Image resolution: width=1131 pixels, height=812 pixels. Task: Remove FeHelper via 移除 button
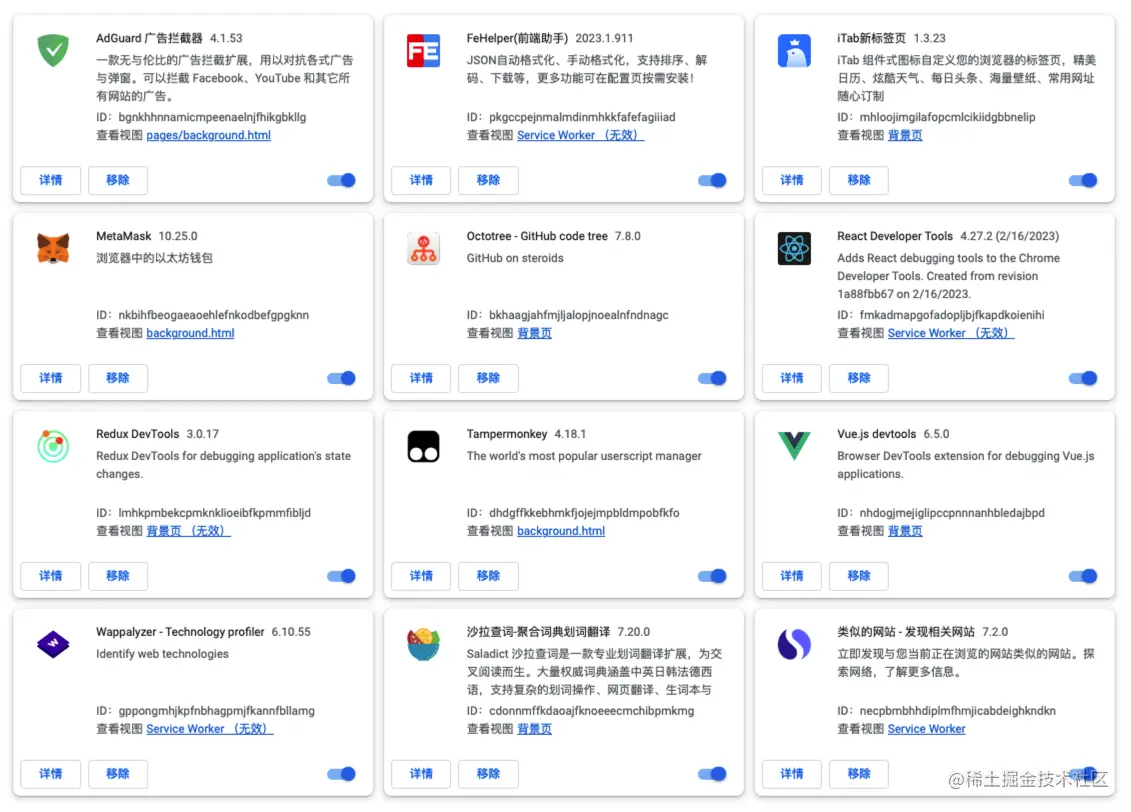coord(488,180)
